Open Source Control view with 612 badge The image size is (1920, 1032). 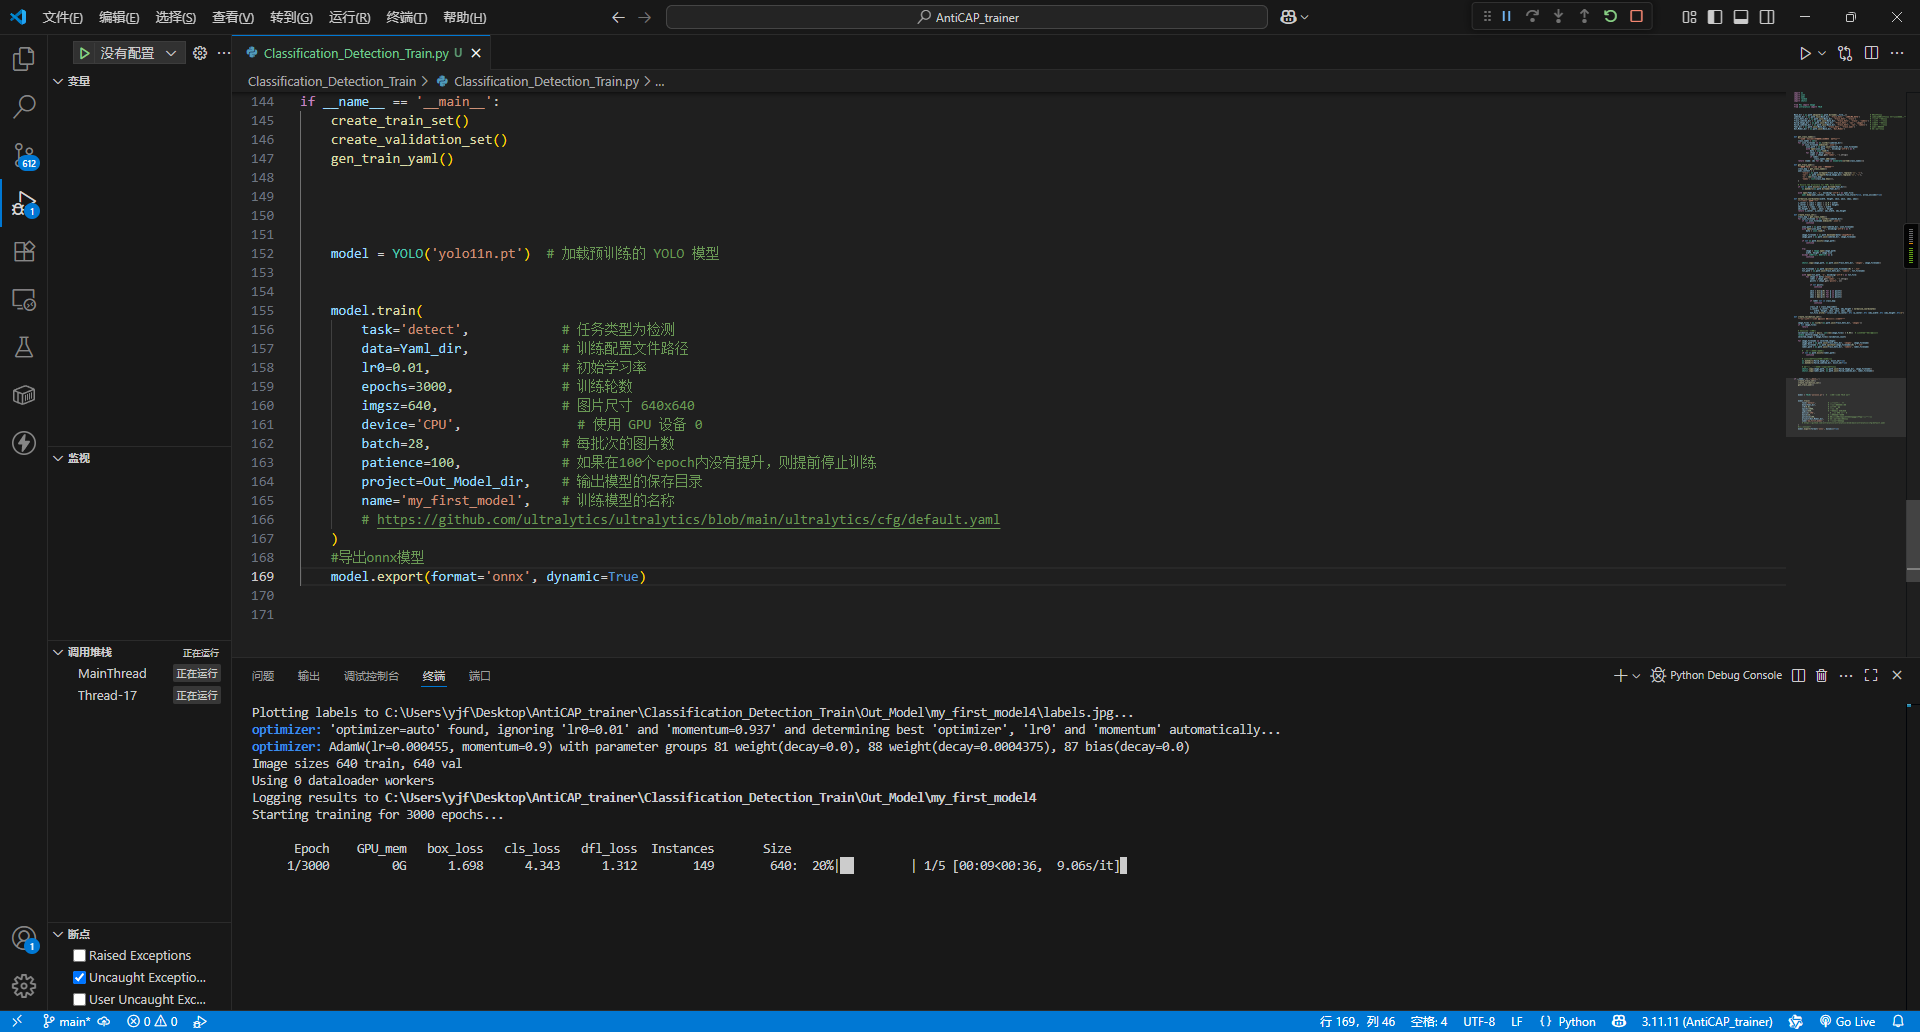click(24, 155)
